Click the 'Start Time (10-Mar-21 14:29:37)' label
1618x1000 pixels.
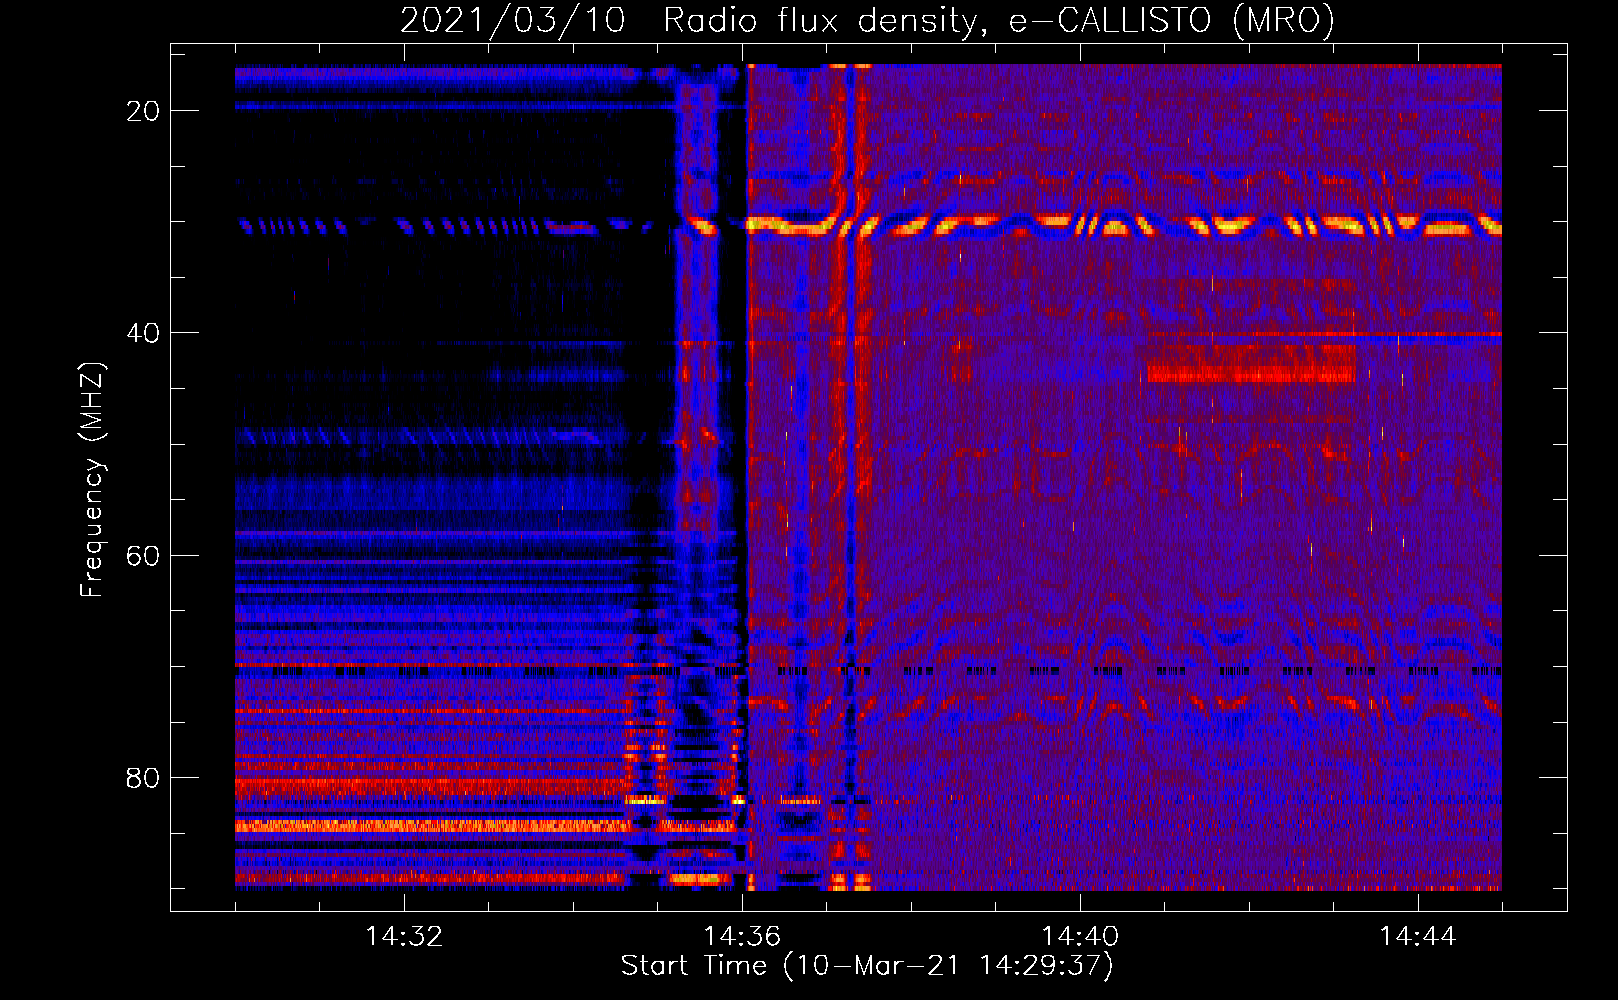tap(867, 966)
